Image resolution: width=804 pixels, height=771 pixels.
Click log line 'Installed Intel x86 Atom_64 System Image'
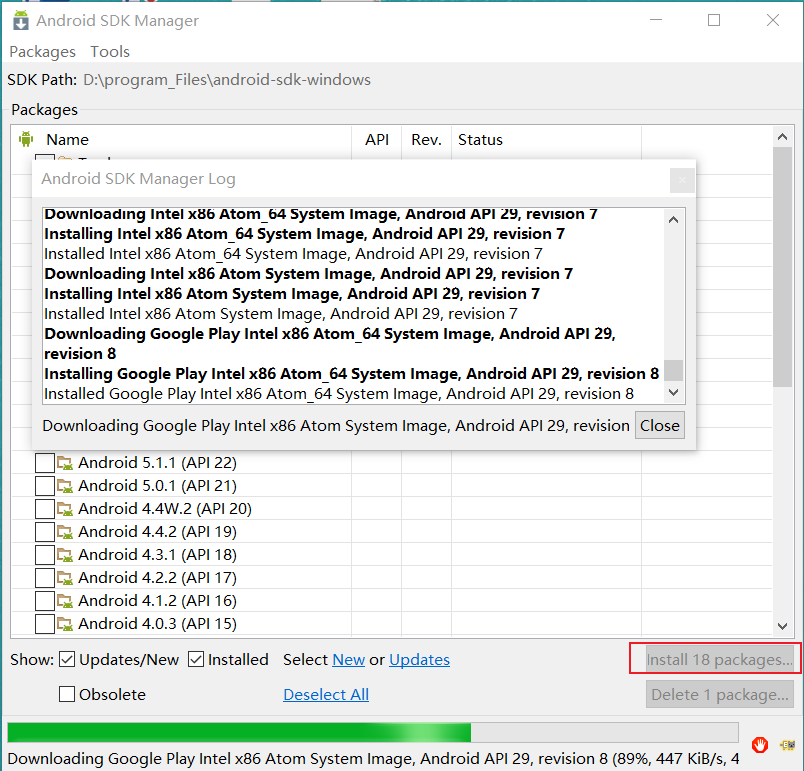click(x=293, y=254)
